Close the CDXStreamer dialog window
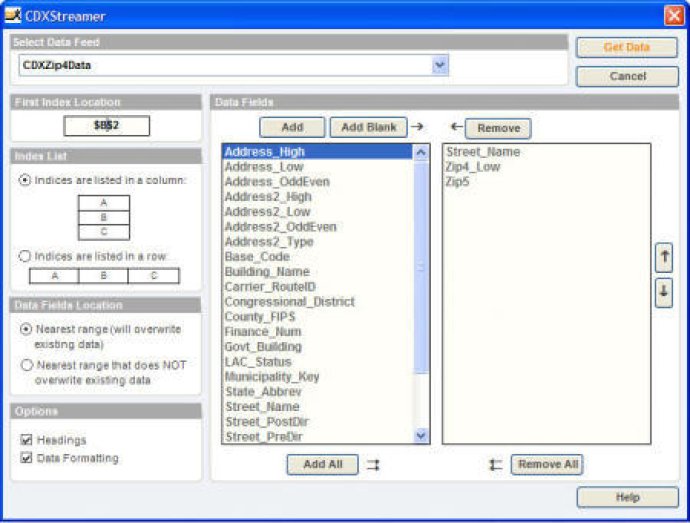The height and width of the screenshot is (523, 690). coord(674,16)
